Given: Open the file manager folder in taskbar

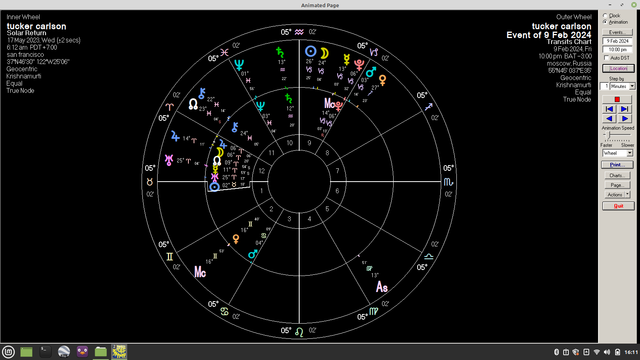Looking at the screenshot, I should pyautogui.click(x=100, y=352).
